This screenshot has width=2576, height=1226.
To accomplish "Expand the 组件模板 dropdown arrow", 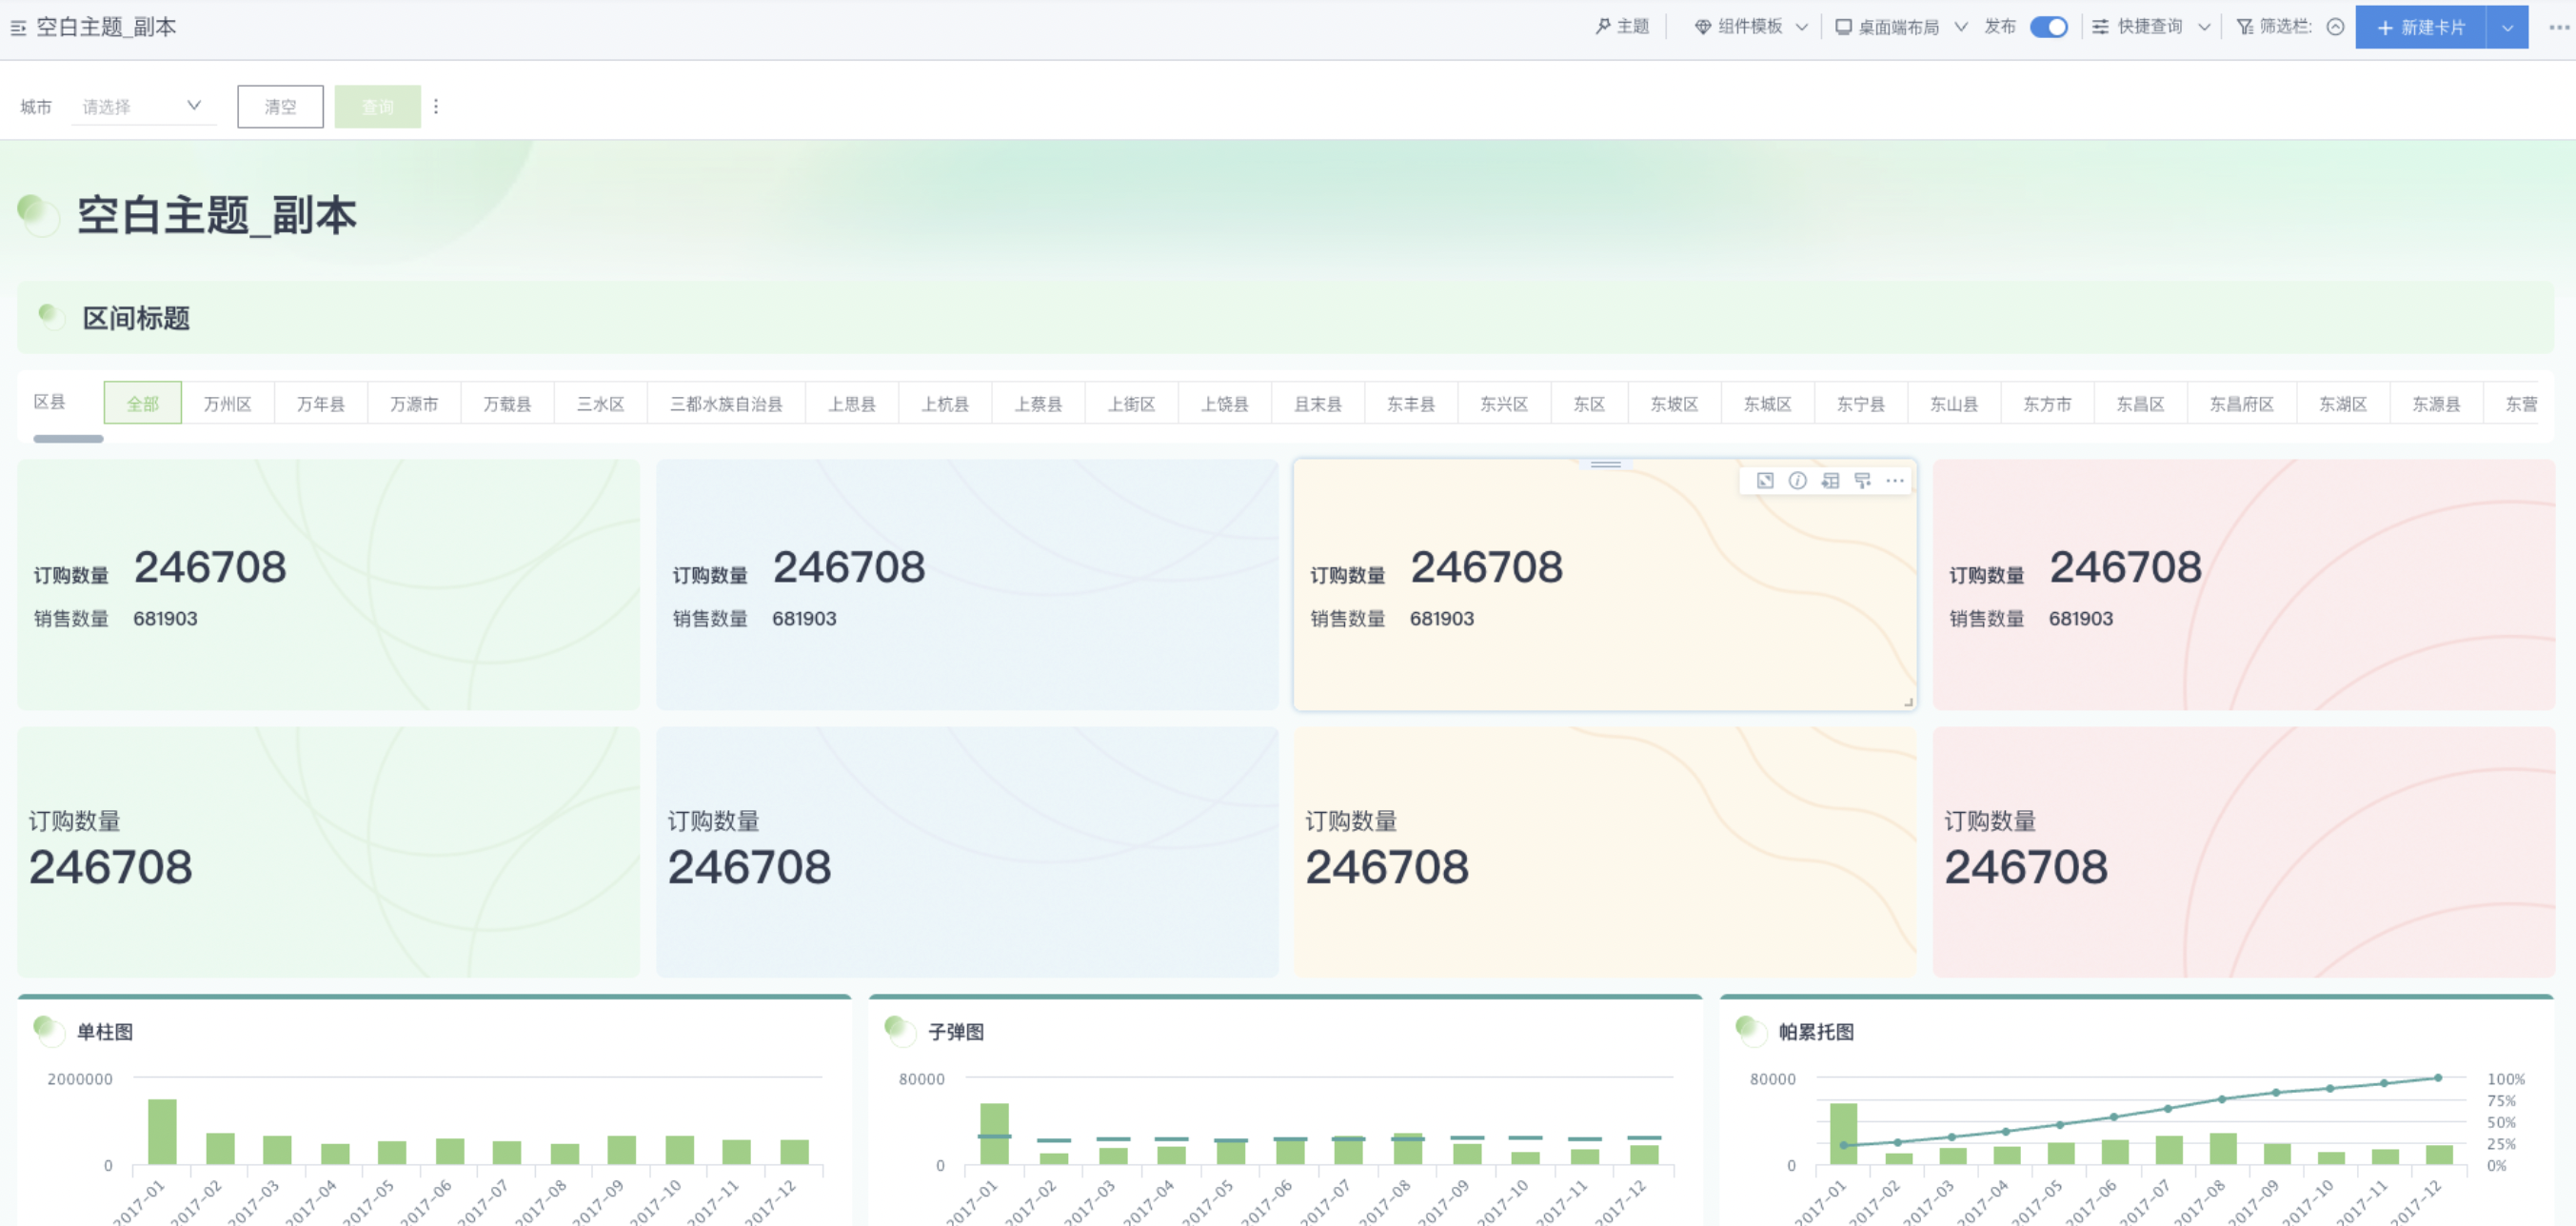I will point(1802,28).
